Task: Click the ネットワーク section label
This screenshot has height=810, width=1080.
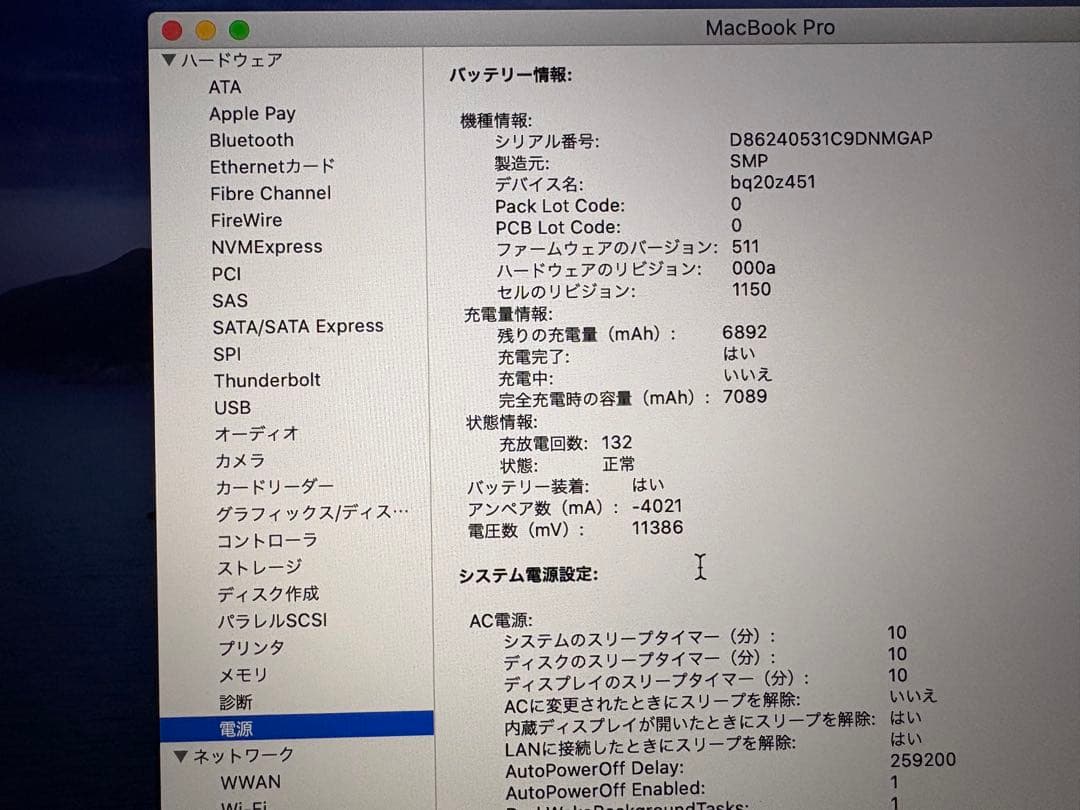Action: 243,756
